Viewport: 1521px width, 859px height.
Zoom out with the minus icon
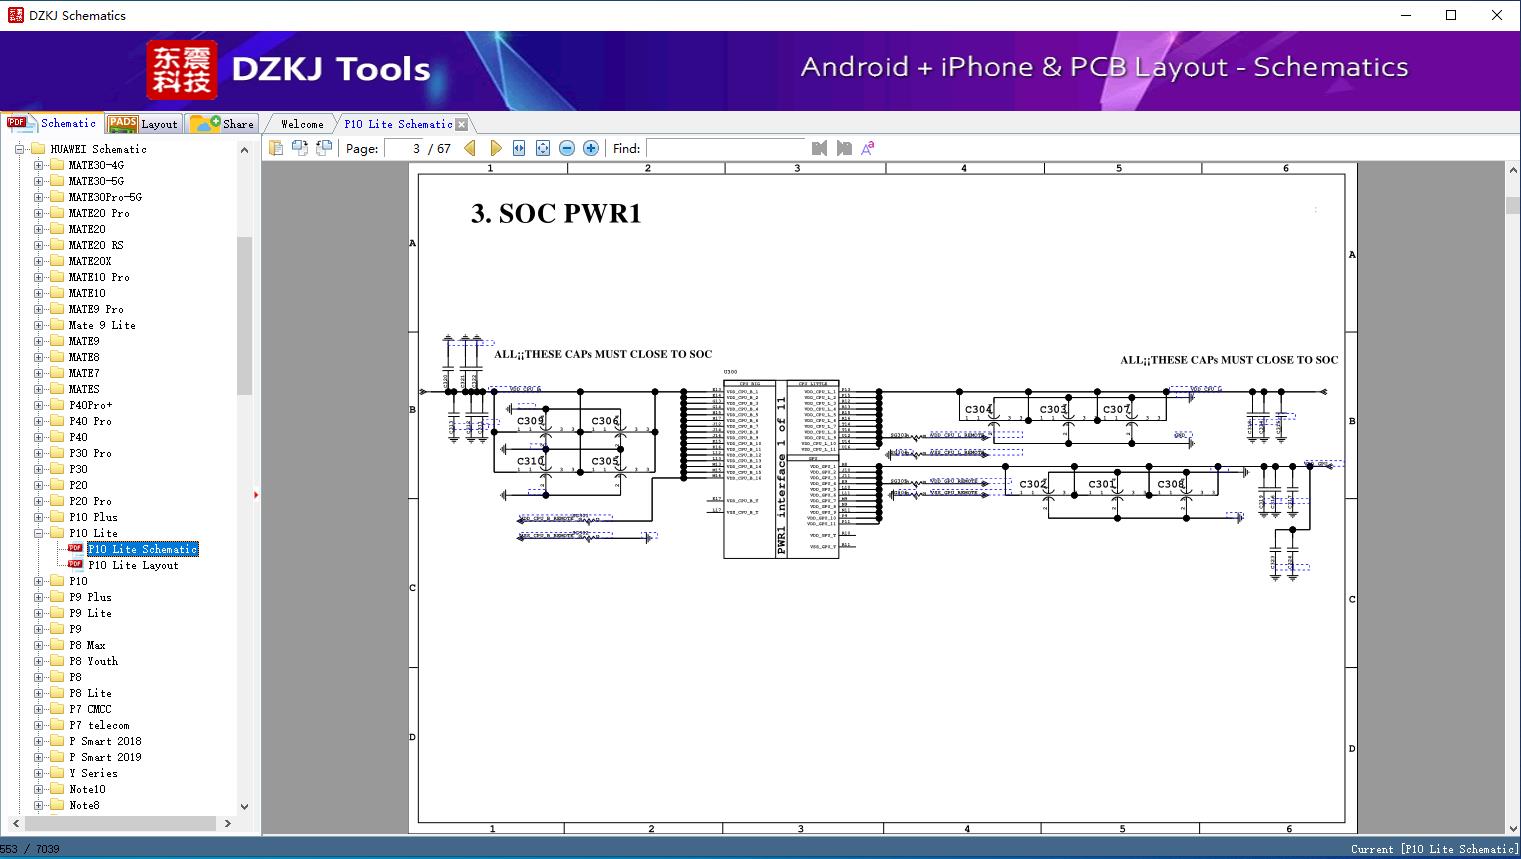[x=567, y=148]
